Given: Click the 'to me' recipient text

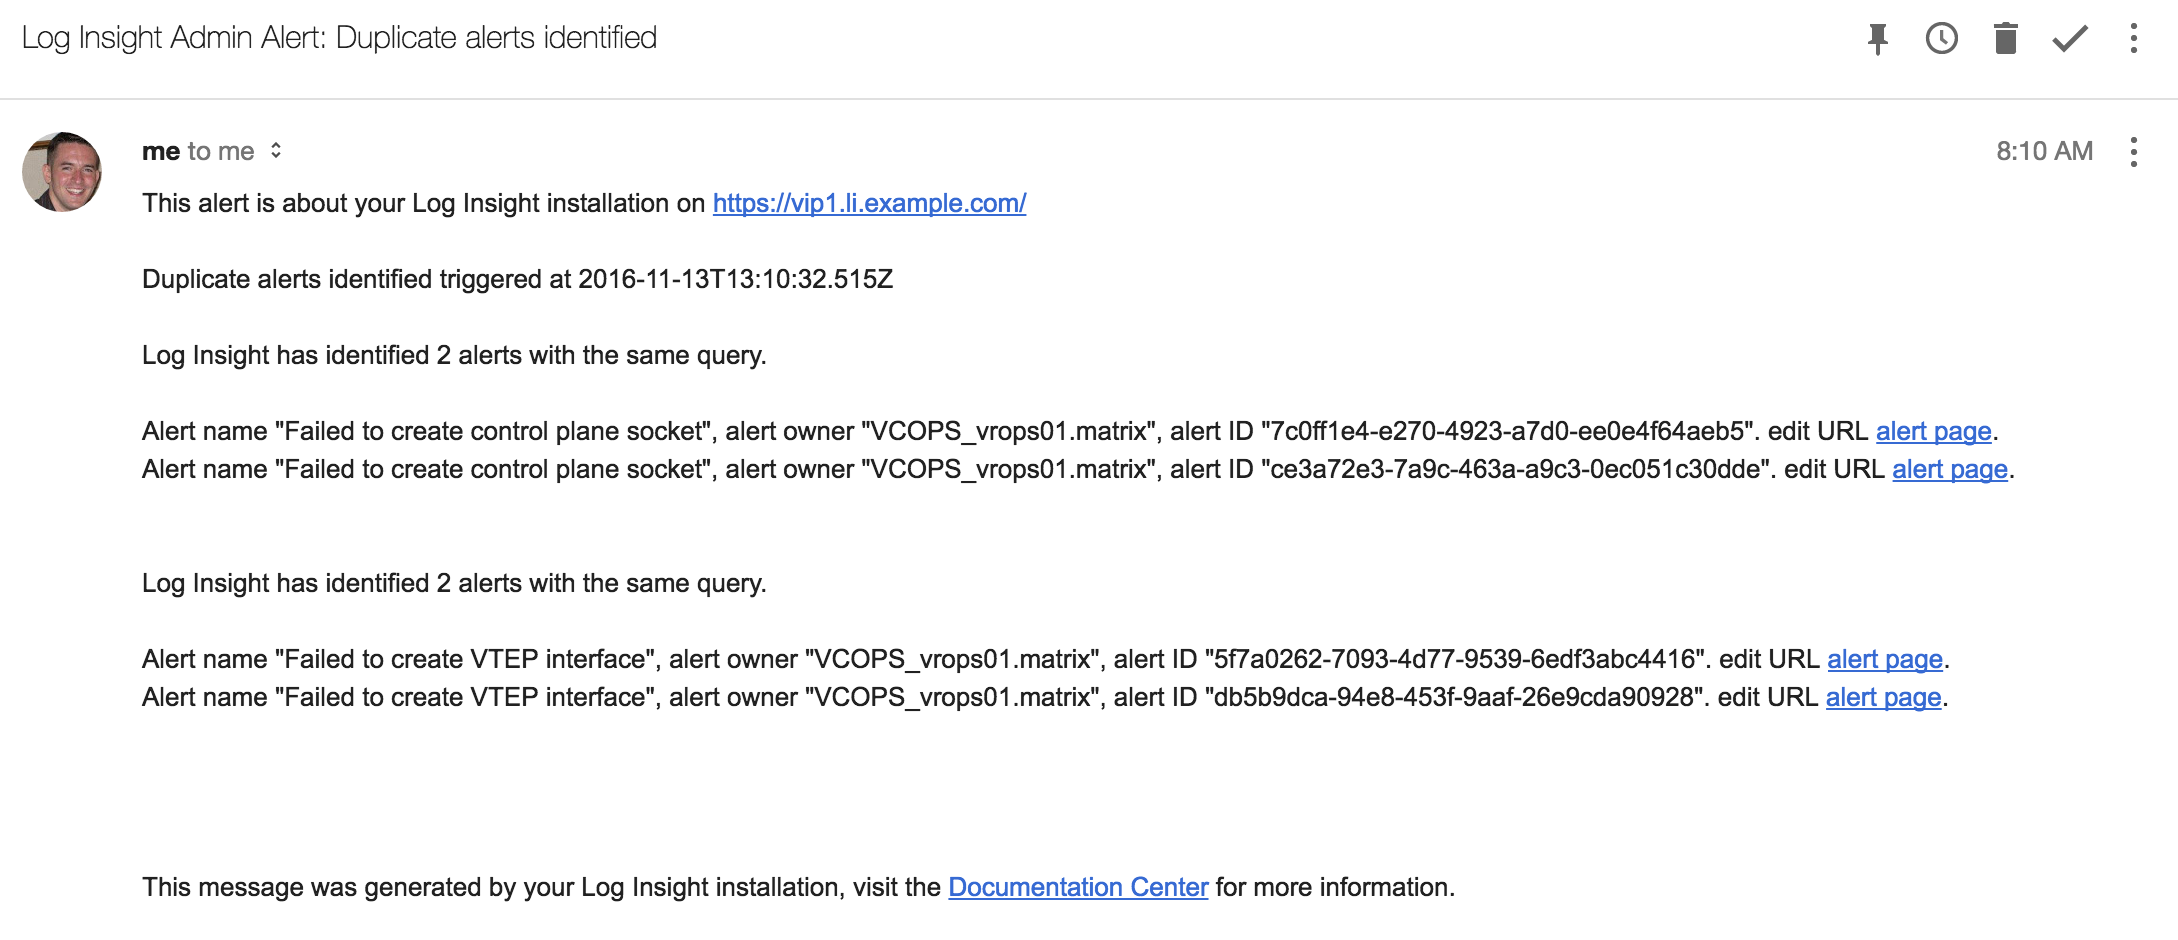Looking at the screenshot, I should 221,151.
